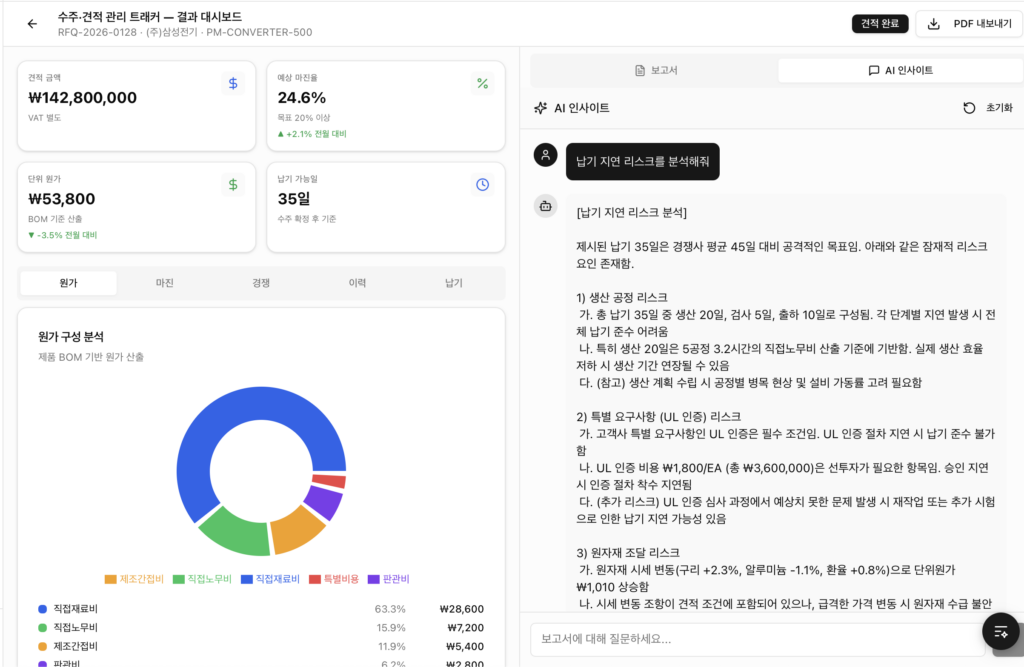The image size is (1024, 667).
Task: Click the back arrow icon
Action: tap(32, 24)
